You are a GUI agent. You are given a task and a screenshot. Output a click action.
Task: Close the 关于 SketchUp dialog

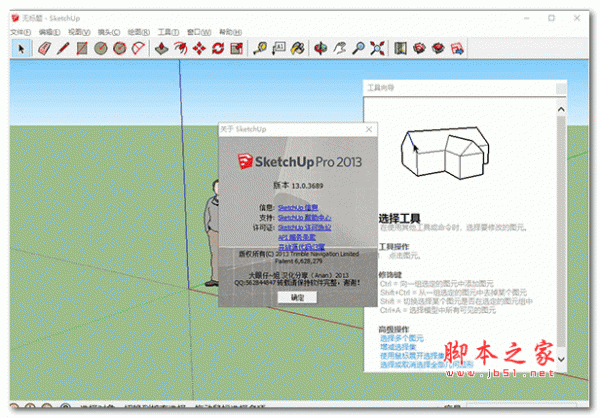coord(369,129)
